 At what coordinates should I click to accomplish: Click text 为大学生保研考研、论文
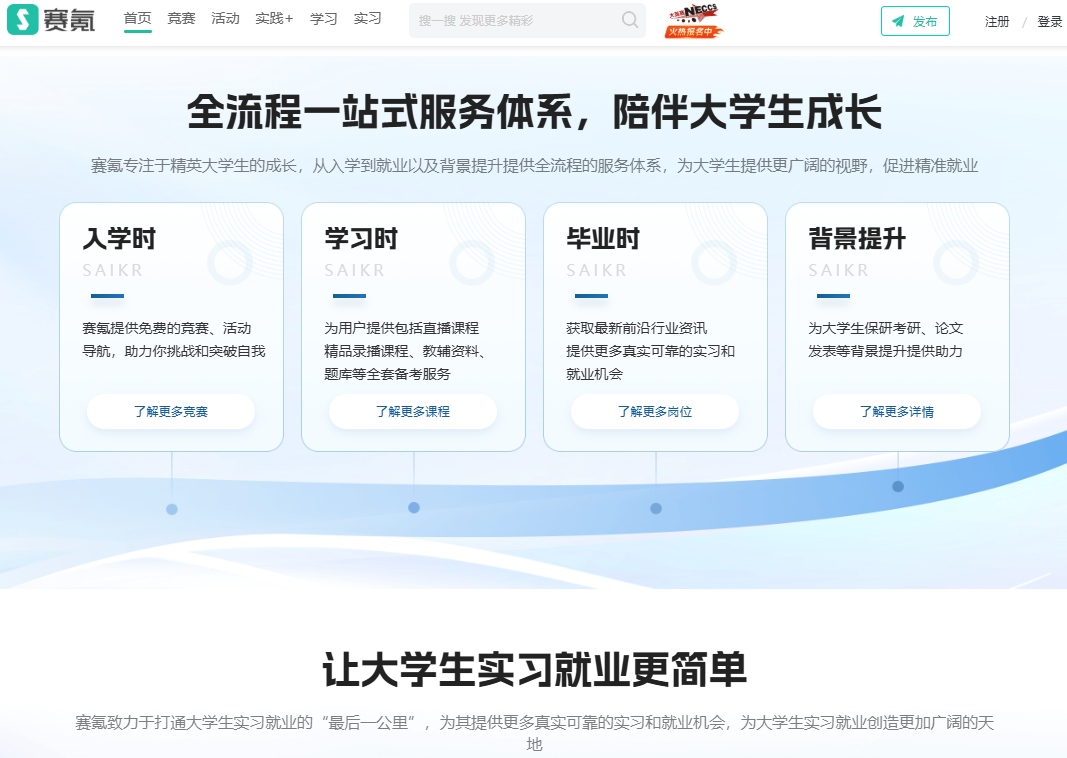[x=885, y=328]
